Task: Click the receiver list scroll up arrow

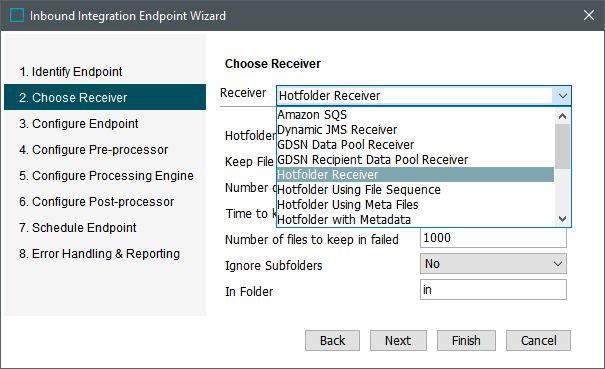Action: point(562,116)
